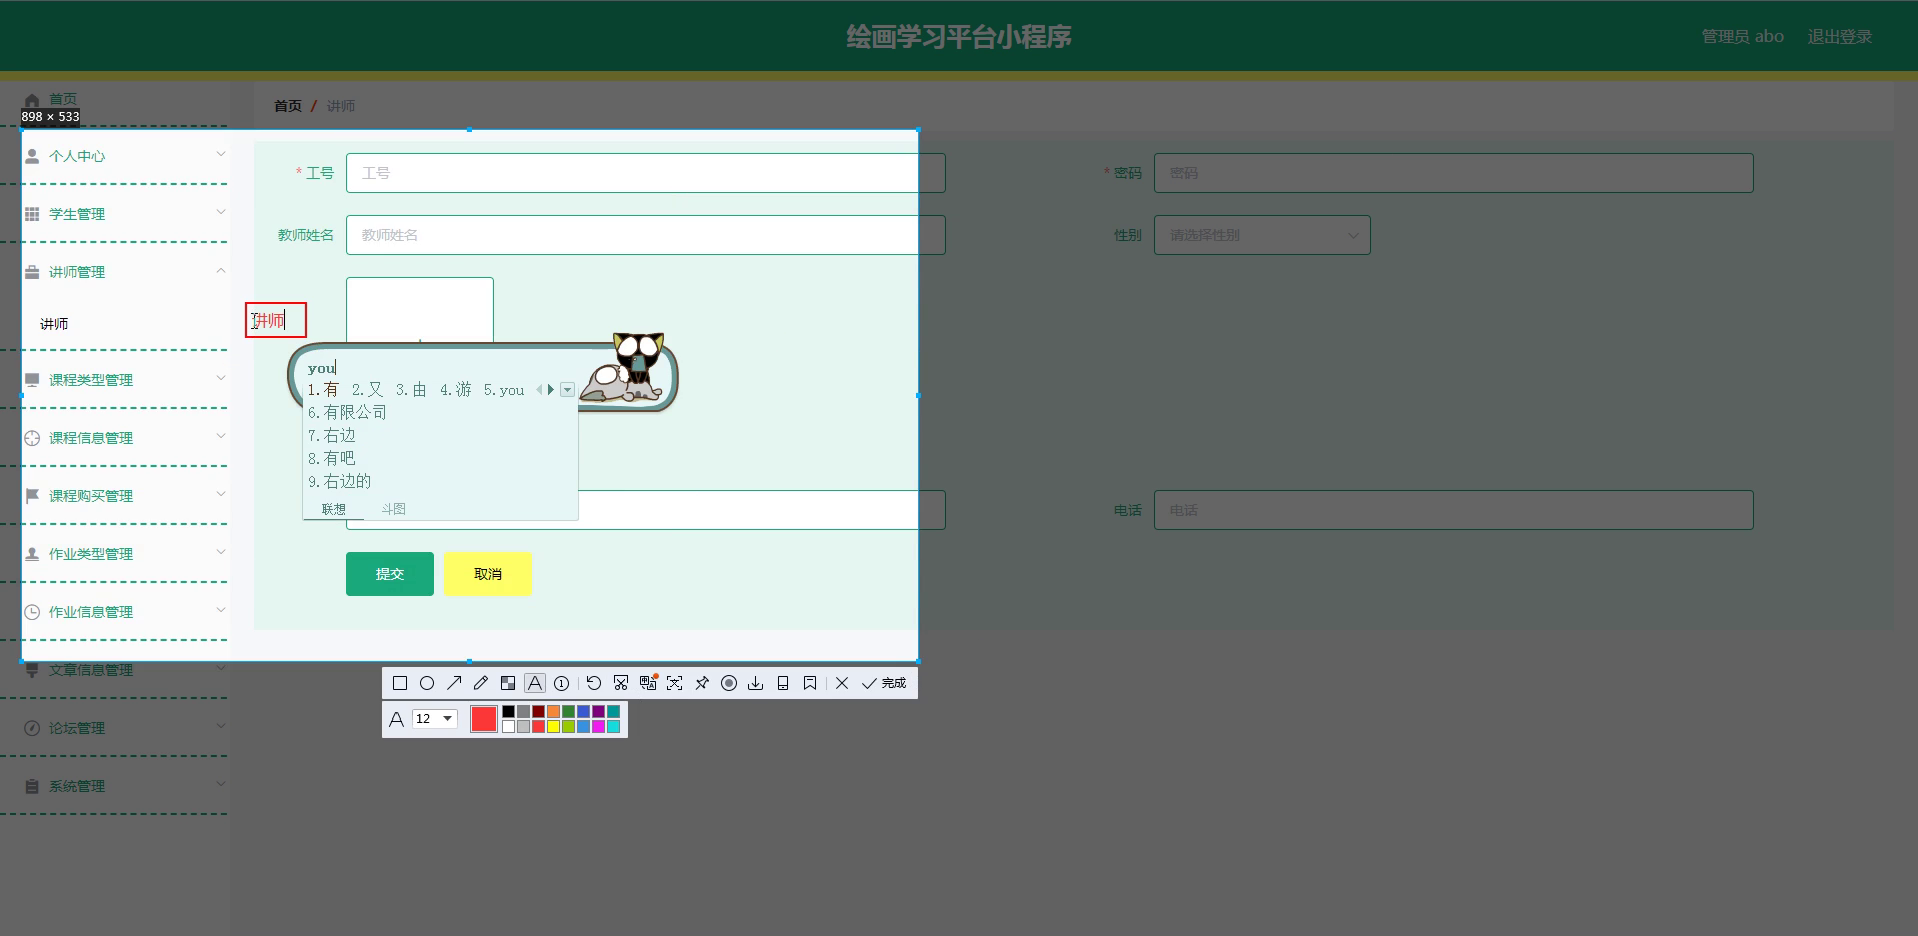Select the numbered sequence marker tool
The image size is (1918, 936).
pos(562,683)
